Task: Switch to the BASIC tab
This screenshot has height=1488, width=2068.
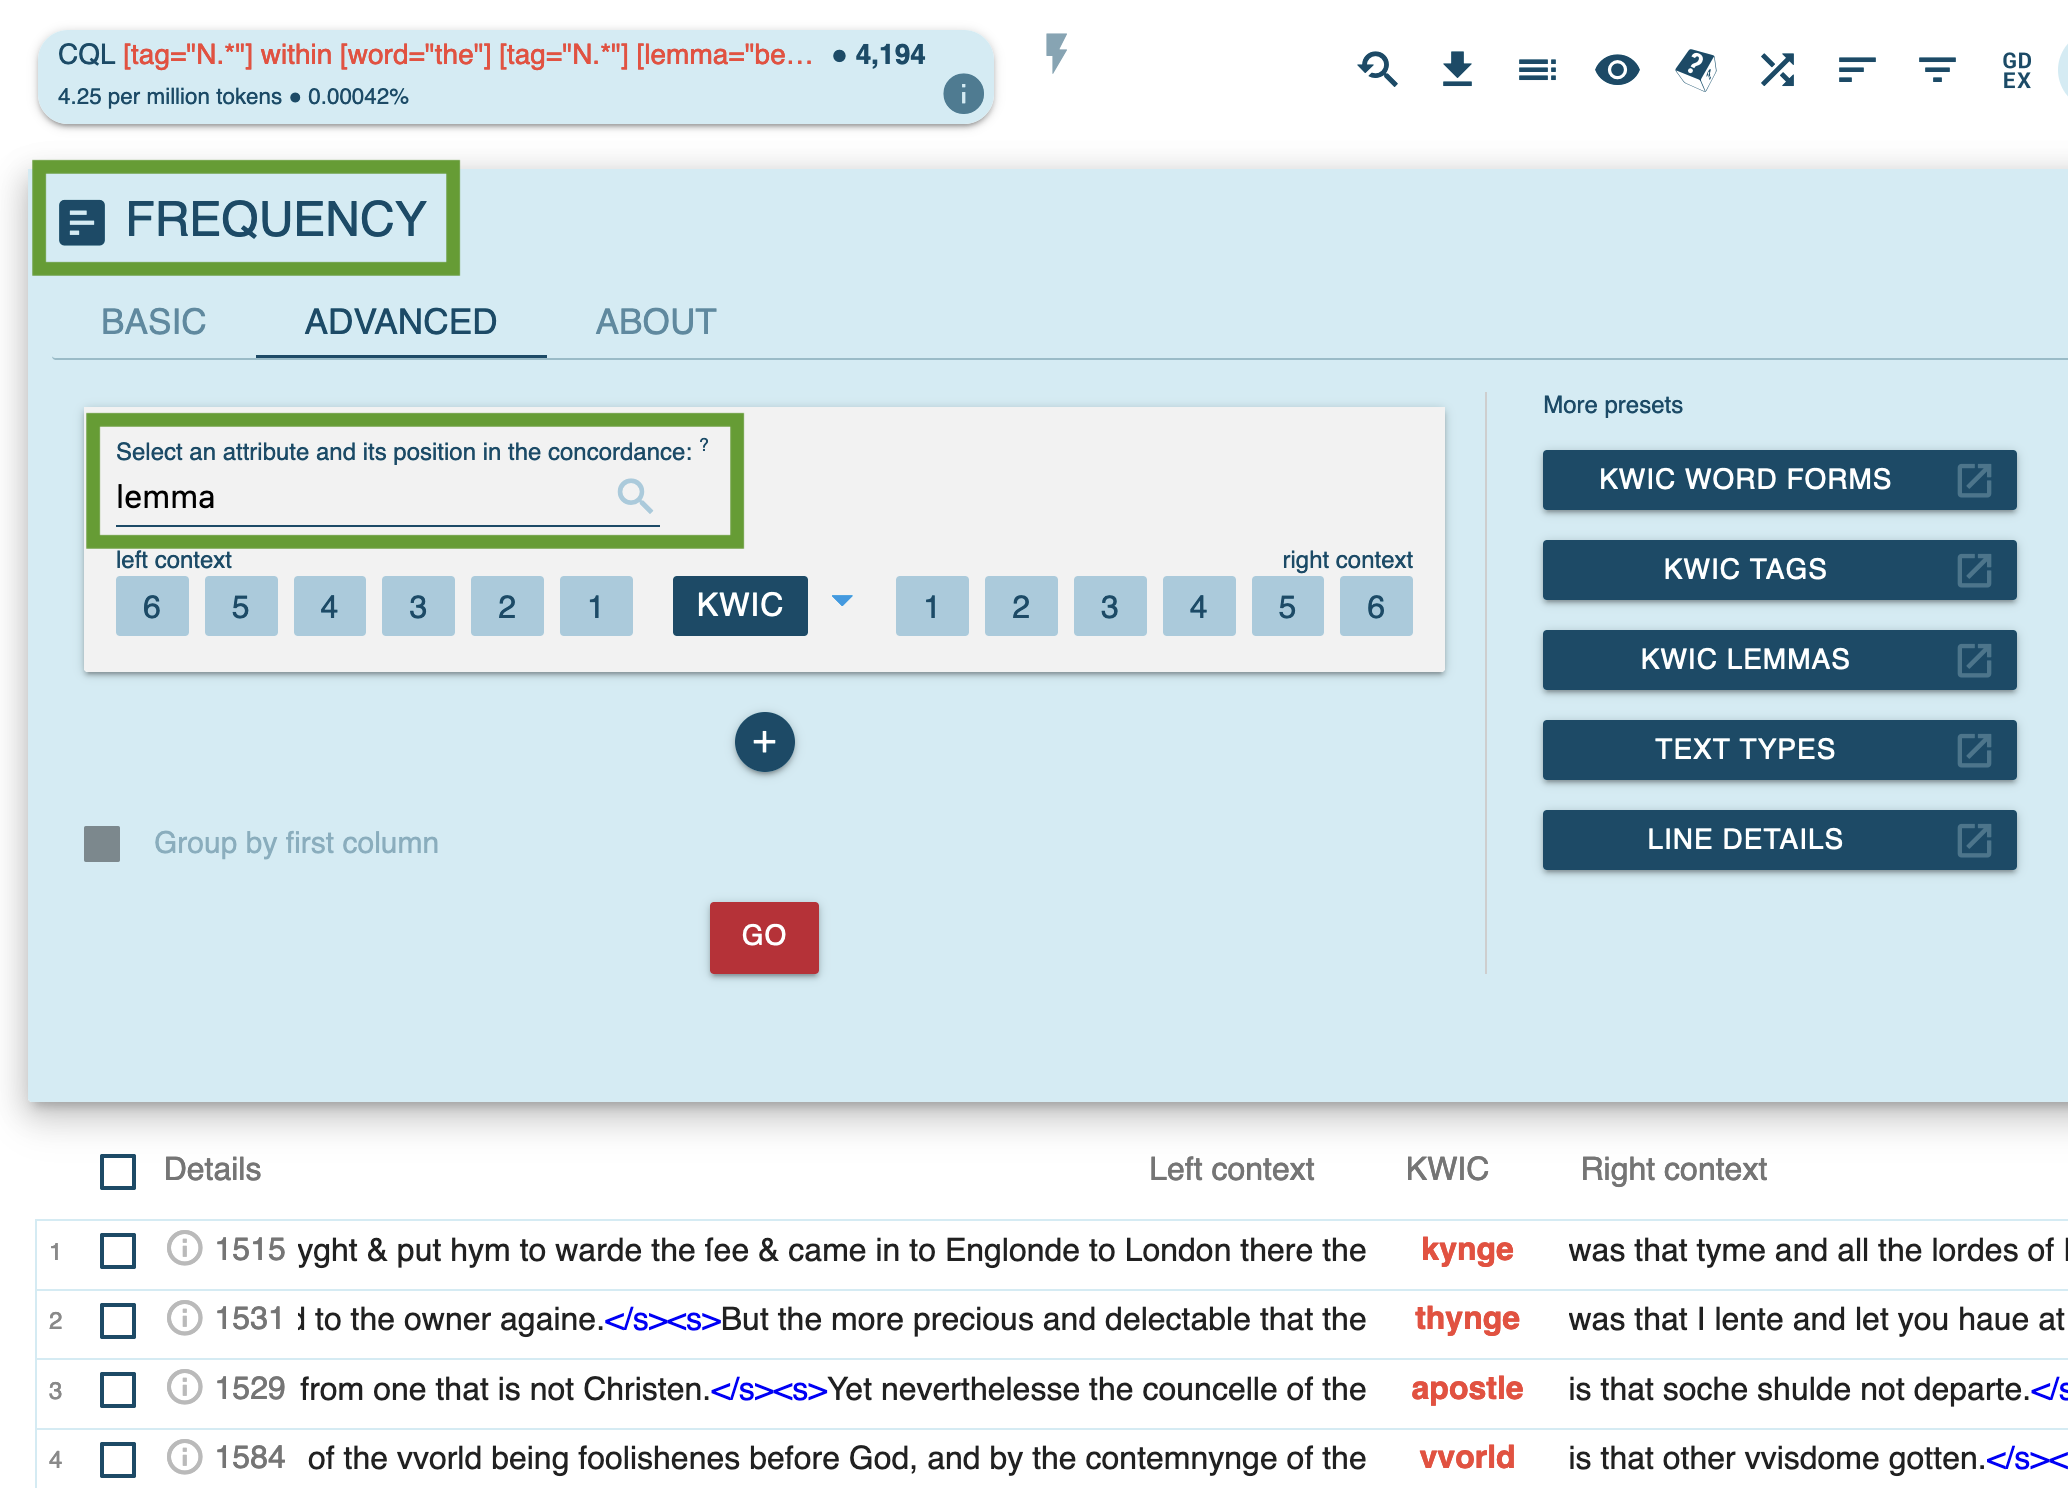Action: tap(153, 322)
